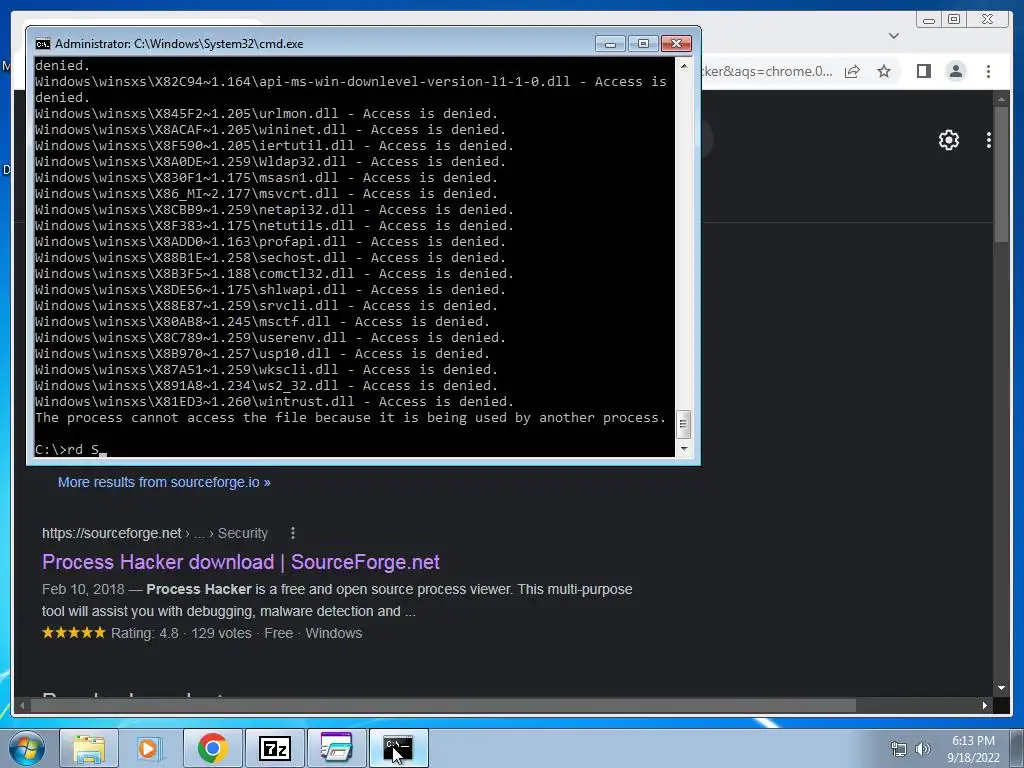Click the msvcrt.dll access denied line
1024x768 pixels.
click(266, 194)
